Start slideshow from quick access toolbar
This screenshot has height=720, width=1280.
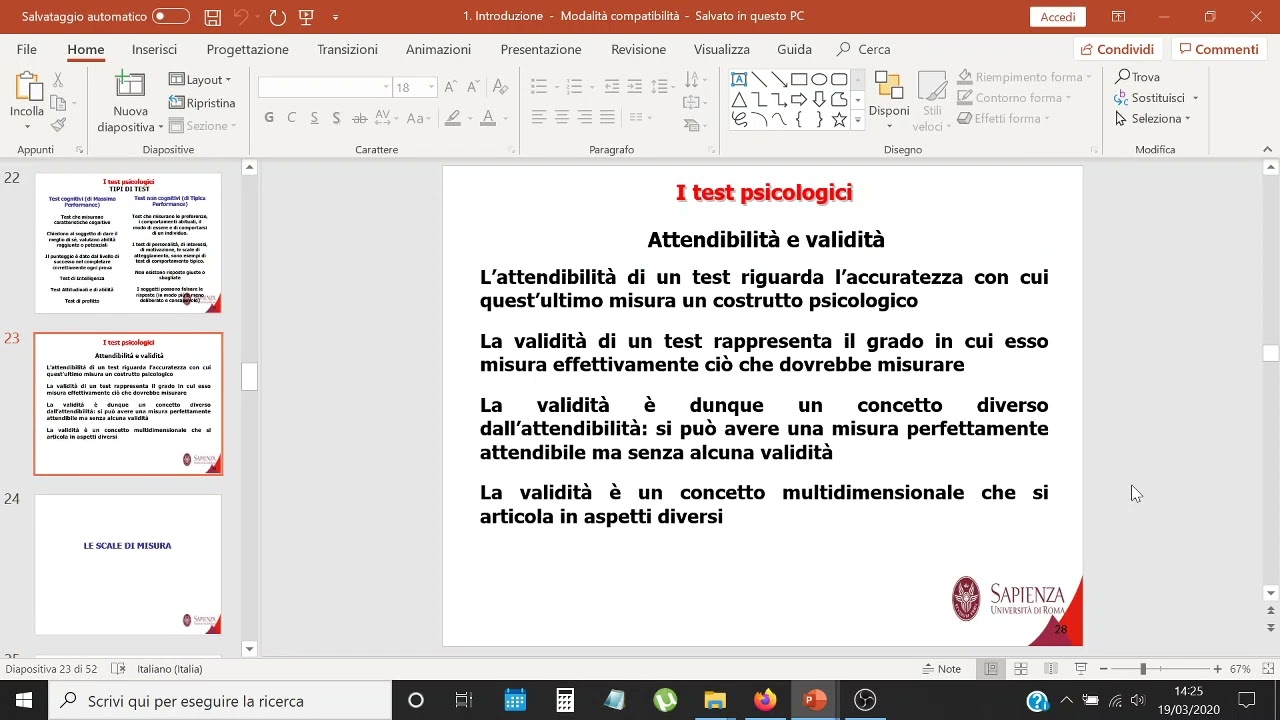pyautogui.click(x=306, y=17)
